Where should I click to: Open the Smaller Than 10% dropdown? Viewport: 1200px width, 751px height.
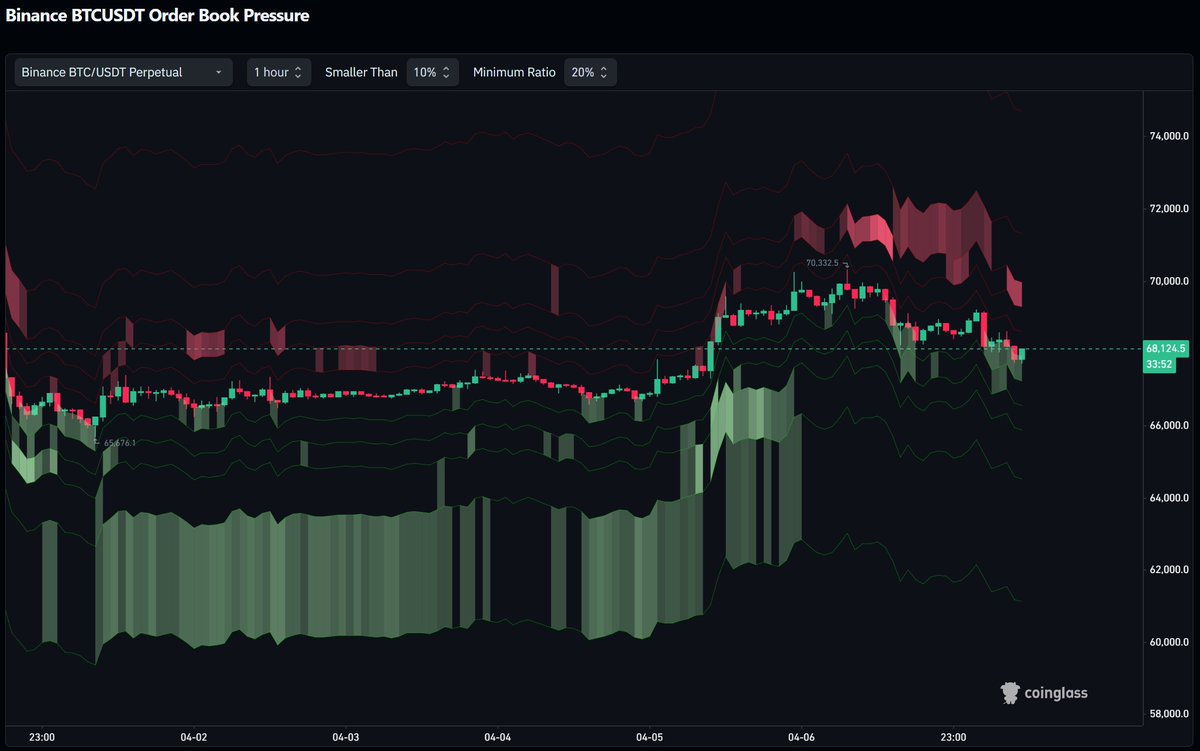coord(432,72)
